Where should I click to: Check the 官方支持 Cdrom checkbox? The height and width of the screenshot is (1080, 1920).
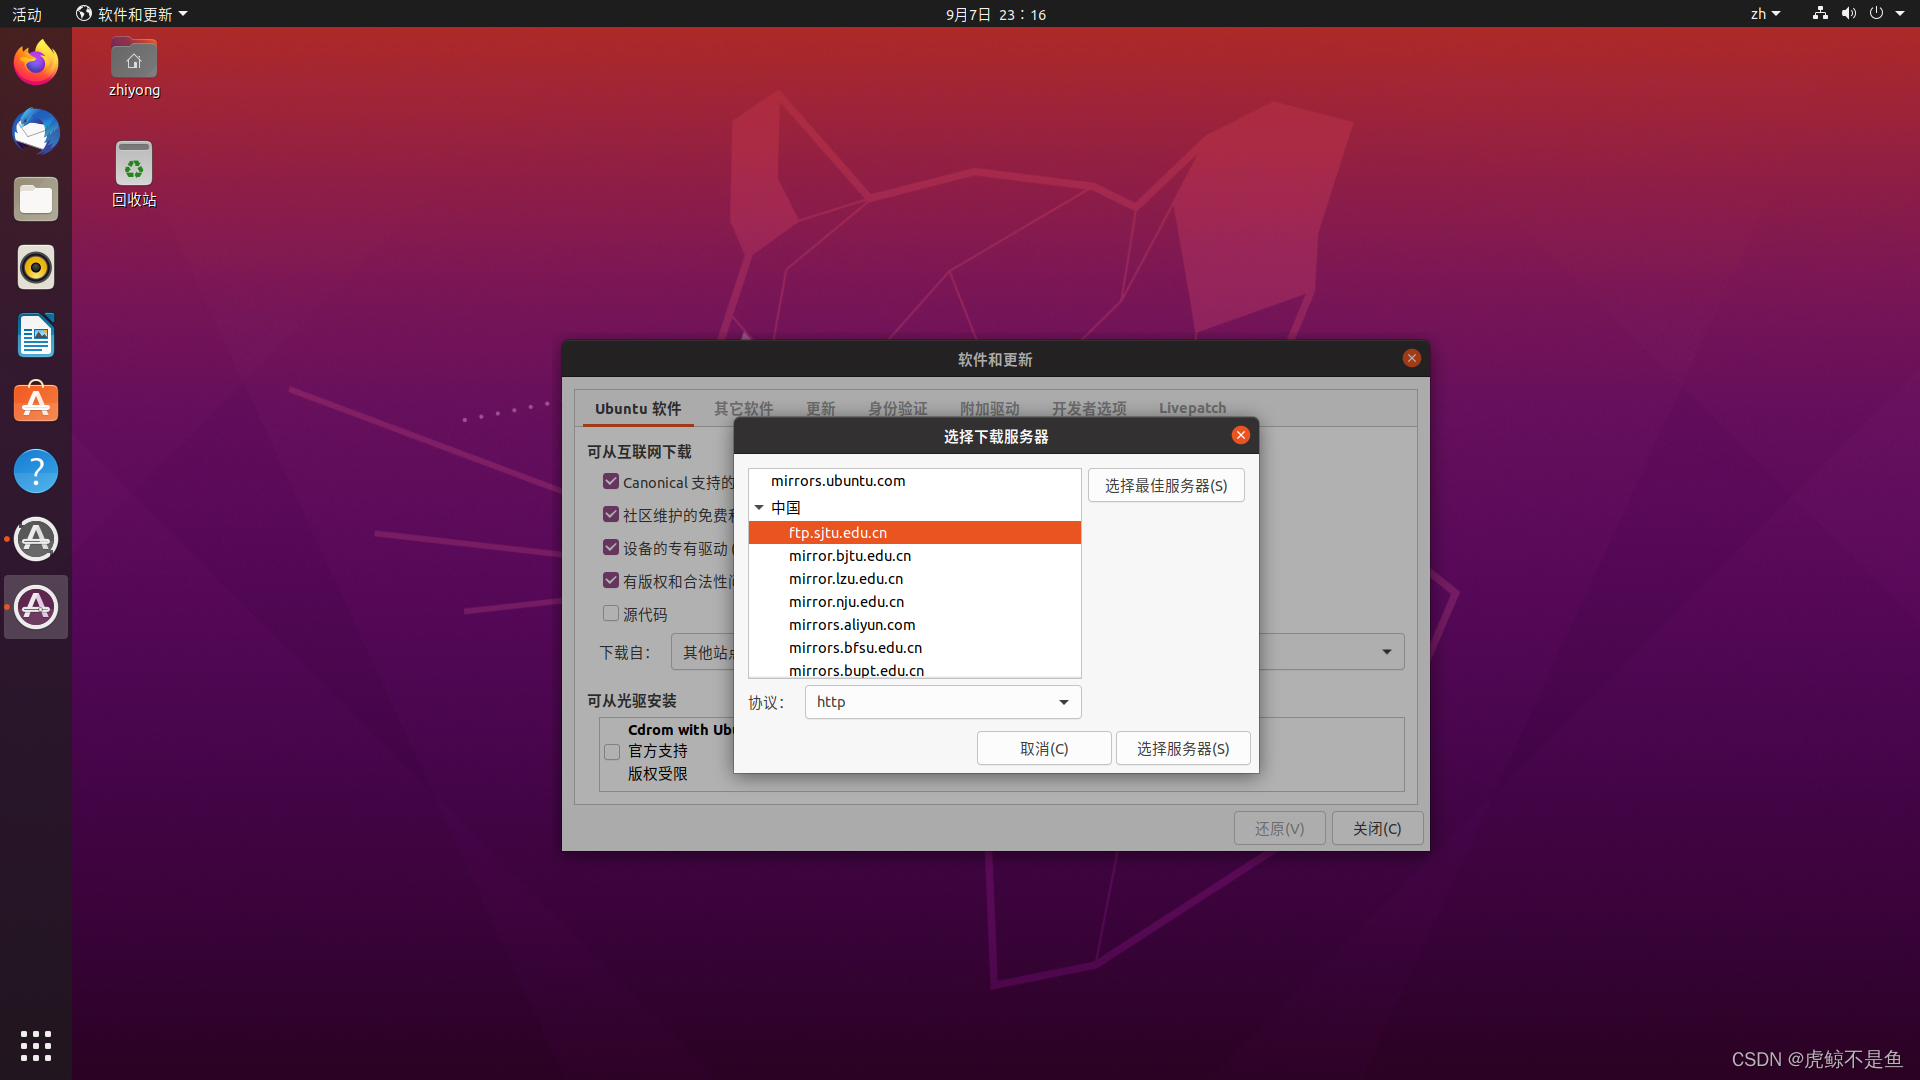(611, 751)
